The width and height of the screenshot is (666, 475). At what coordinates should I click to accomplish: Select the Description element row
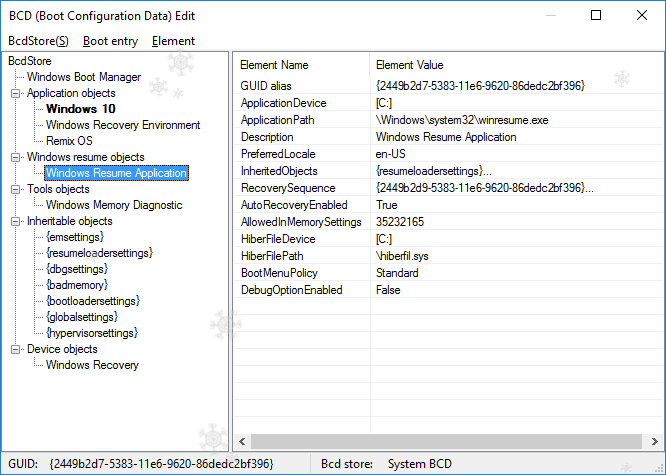coord(449,137)
